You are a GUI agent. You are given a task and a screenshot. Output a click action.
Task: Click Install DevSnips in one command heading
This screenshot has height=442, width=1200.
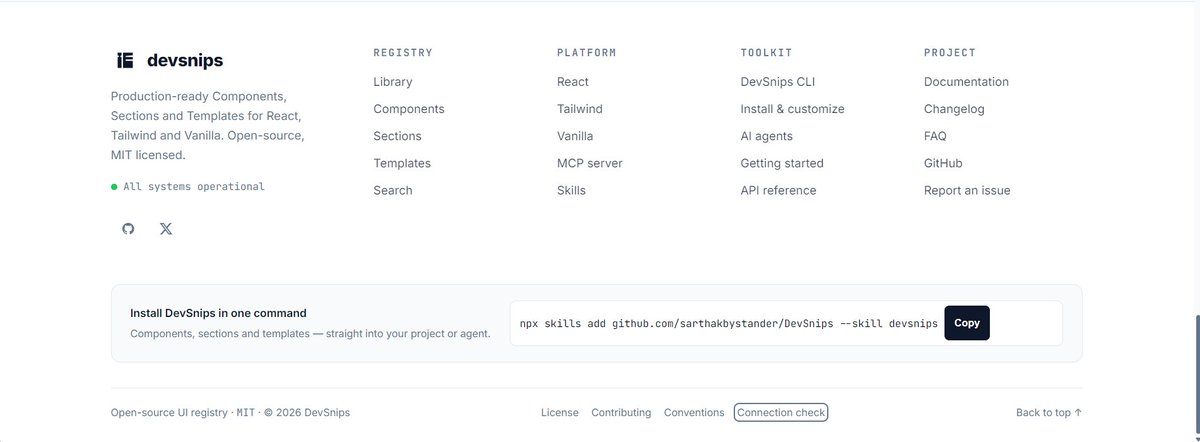tap(218, 313)
